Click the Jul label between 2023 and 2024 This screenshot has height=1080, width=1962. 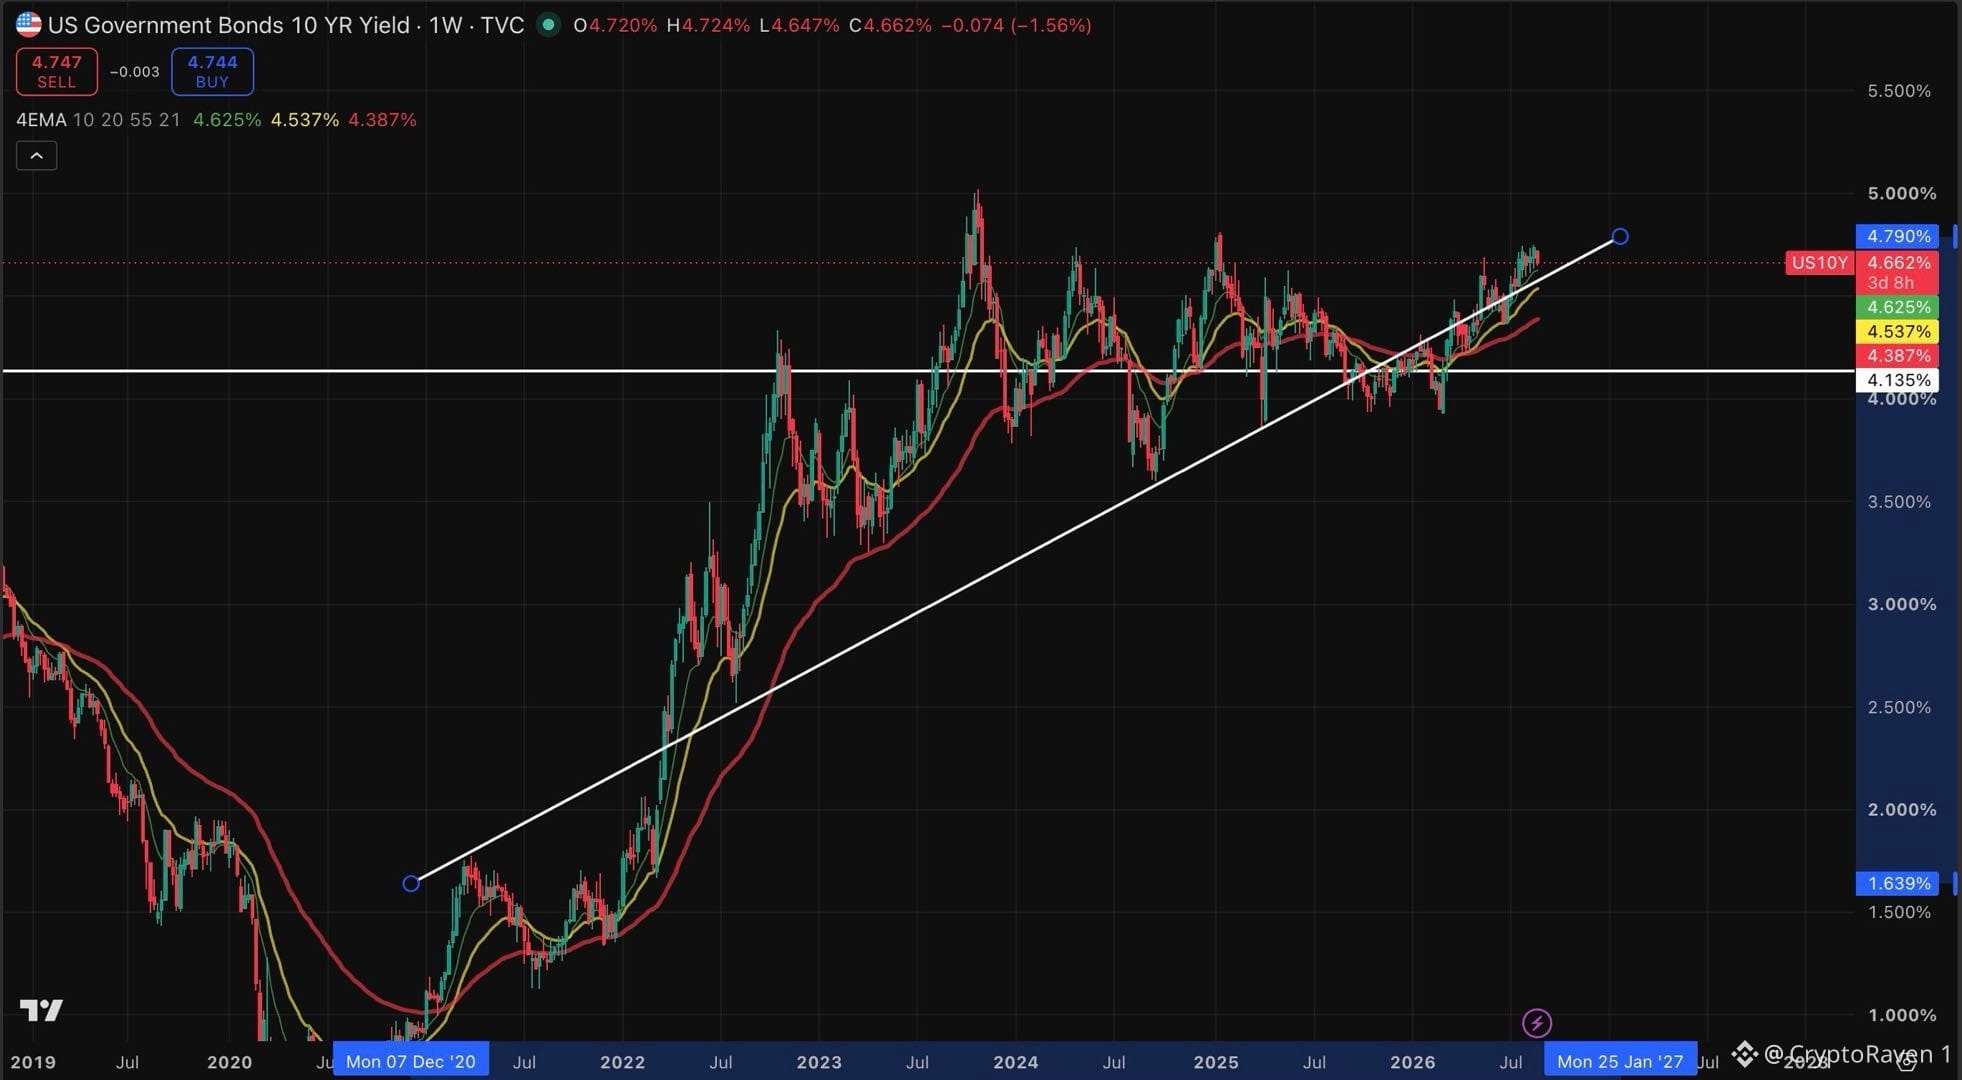917,1062
